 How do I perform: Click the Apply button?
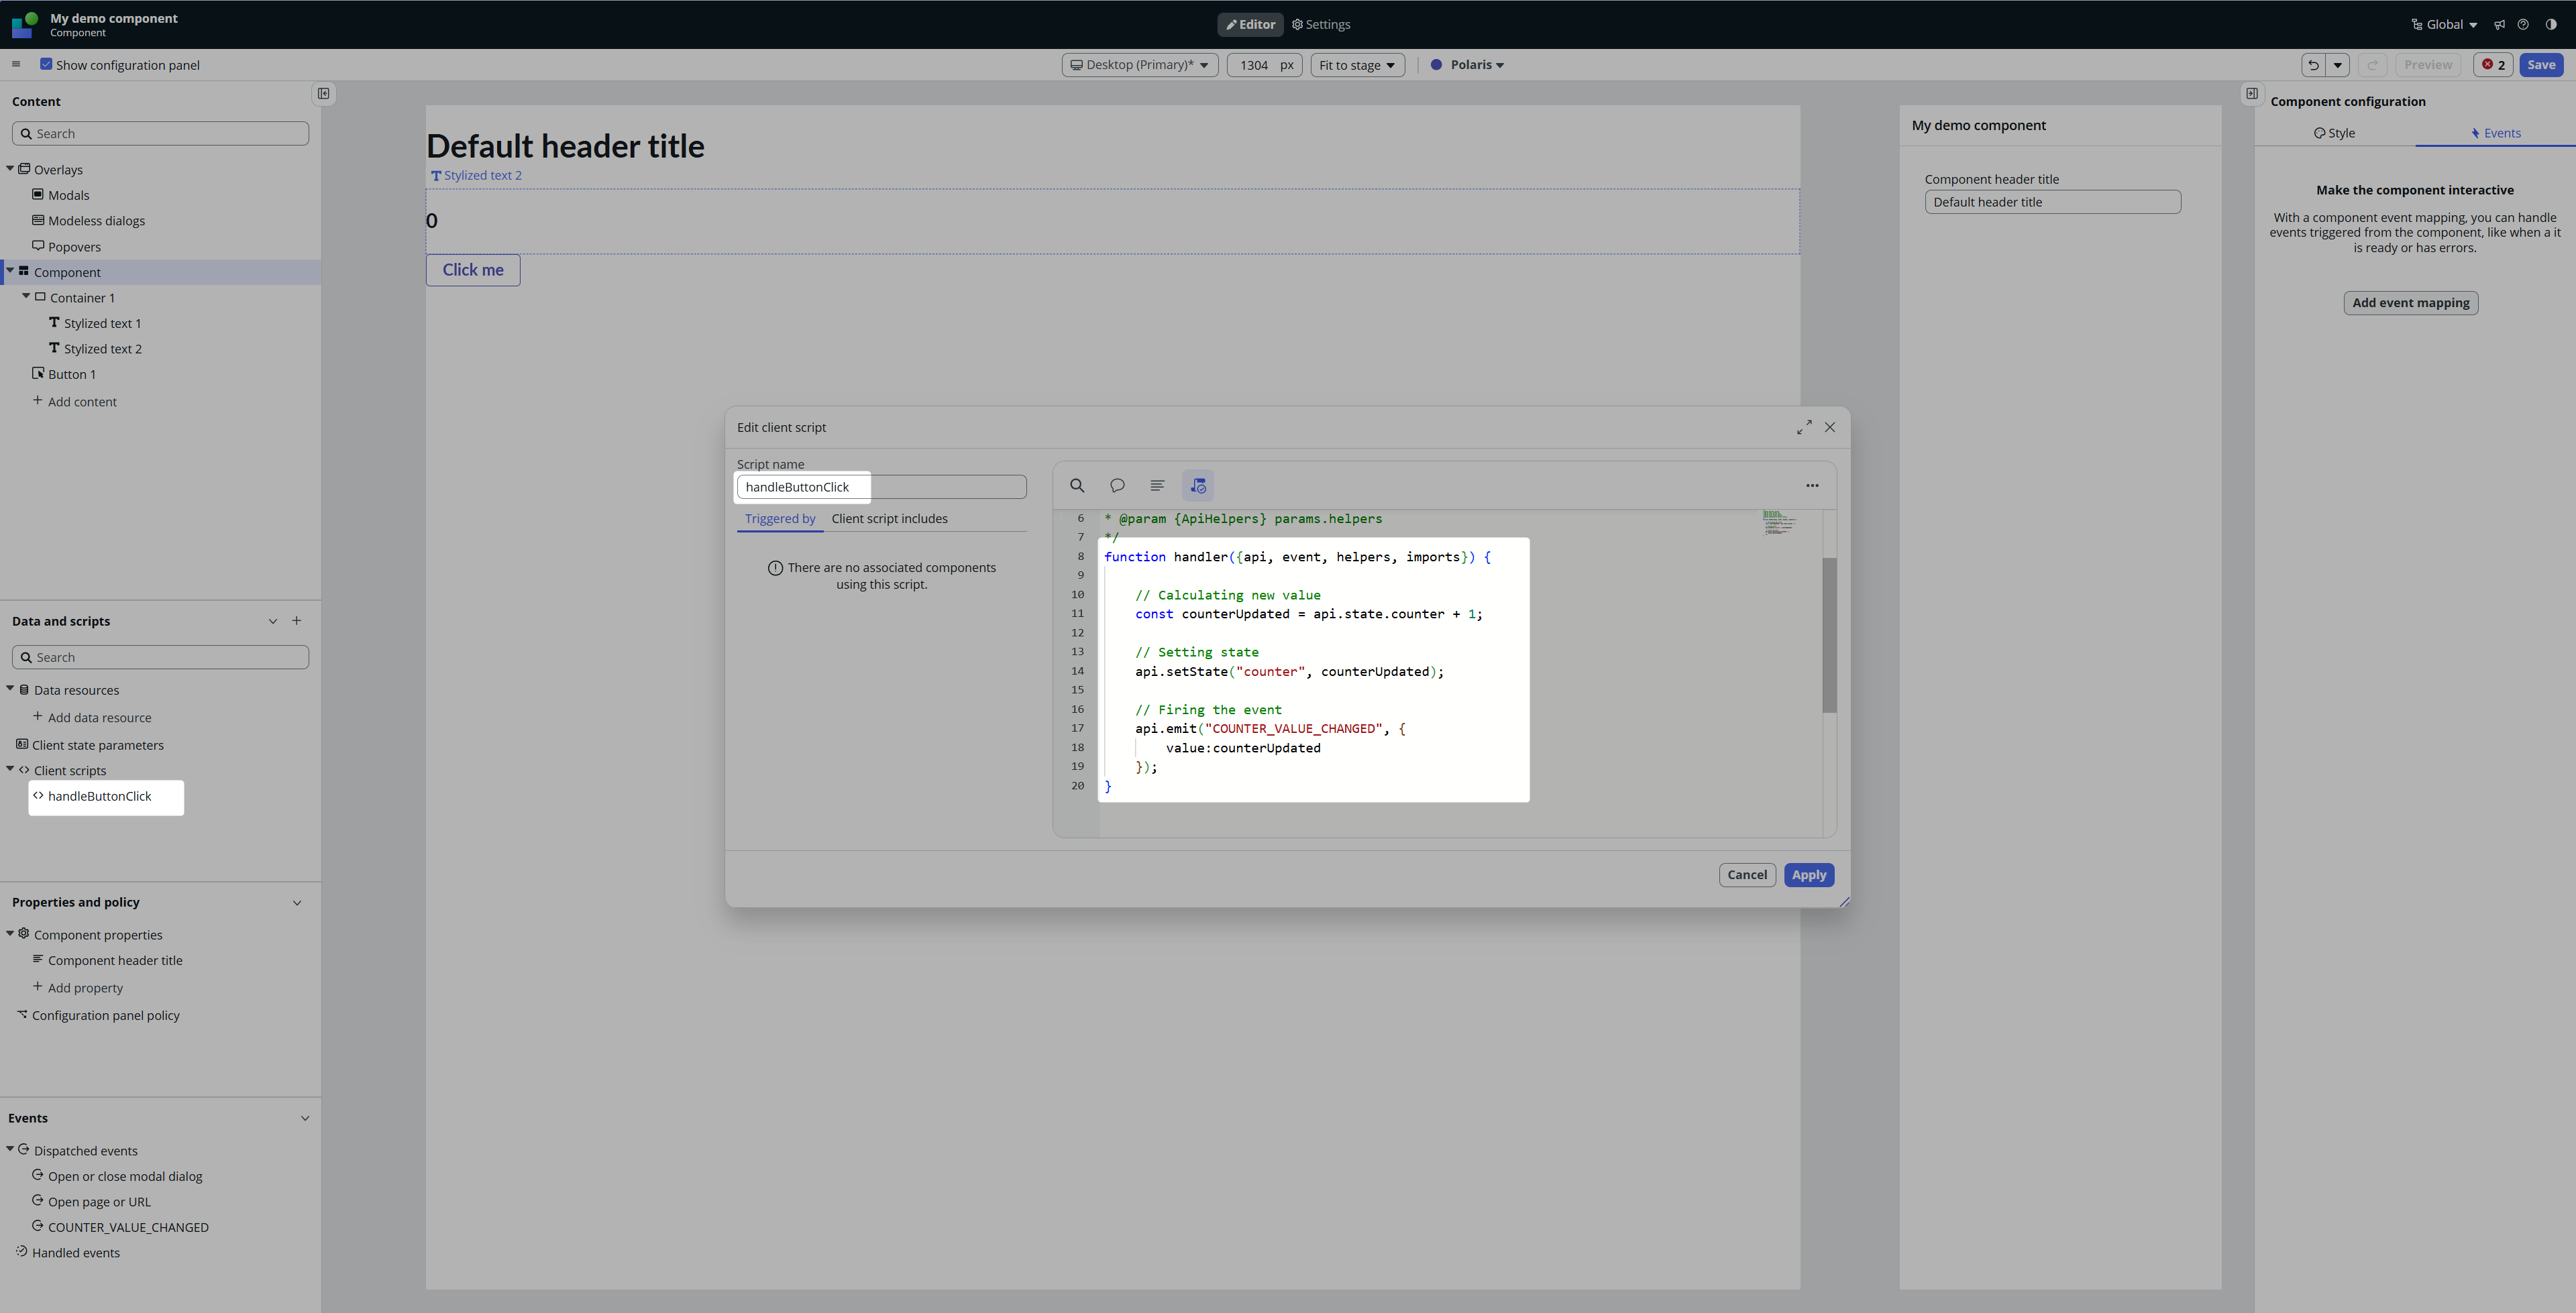pos(1808,875)
